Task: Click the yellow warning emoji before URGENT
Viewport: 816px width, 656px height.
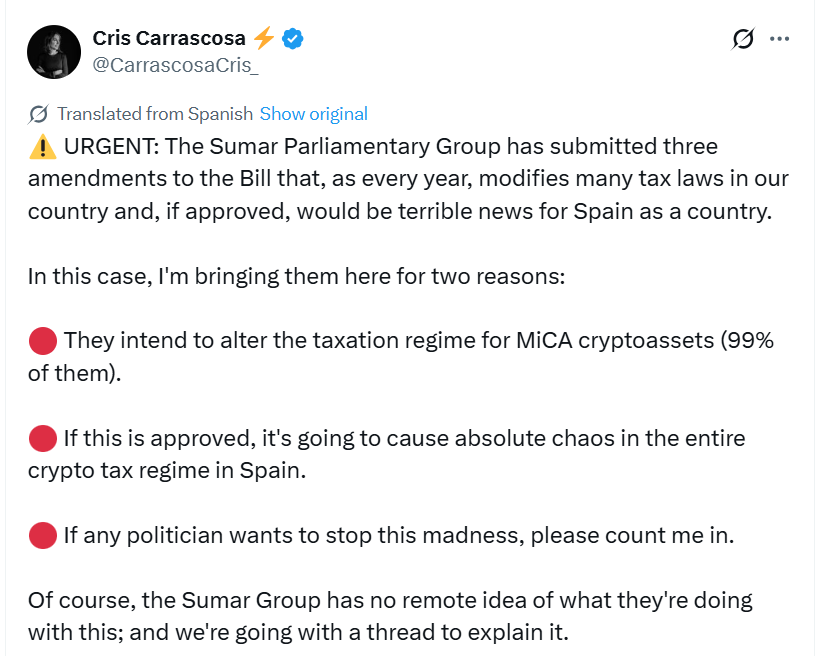Action: click(x=42, y=147)
